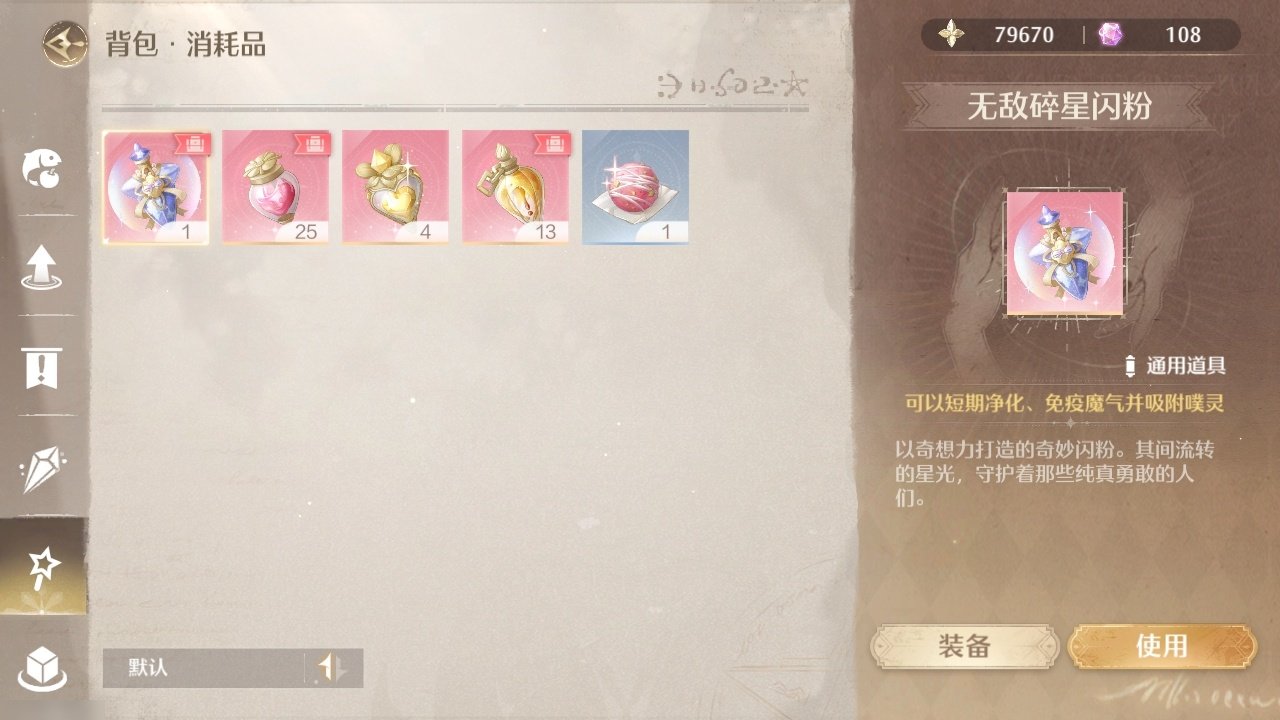
Task: Select the pink heart potion with 25
Action: coord(275,187)
